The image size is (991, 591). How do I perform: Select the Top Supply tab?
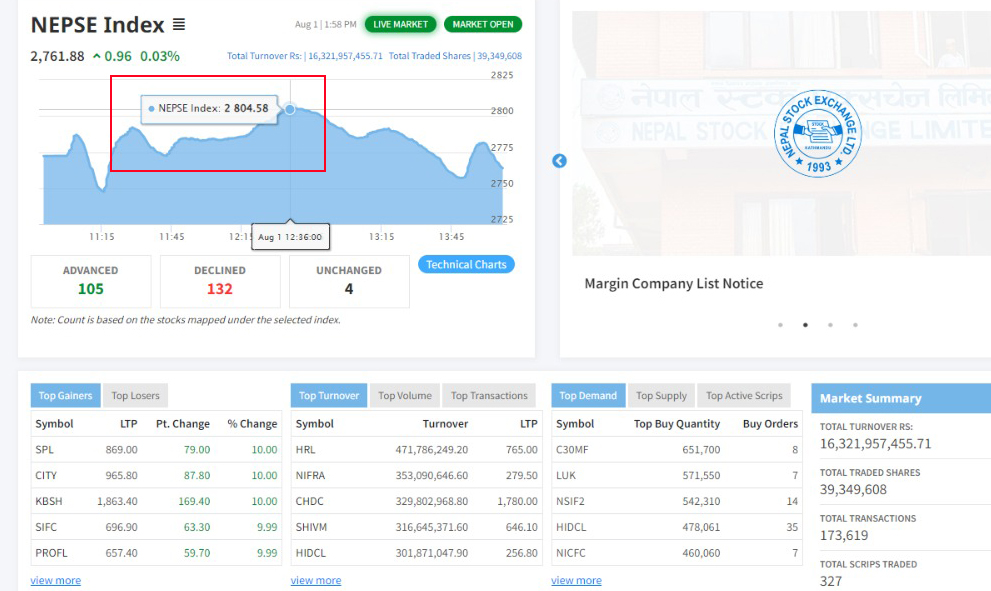[661, 396]
